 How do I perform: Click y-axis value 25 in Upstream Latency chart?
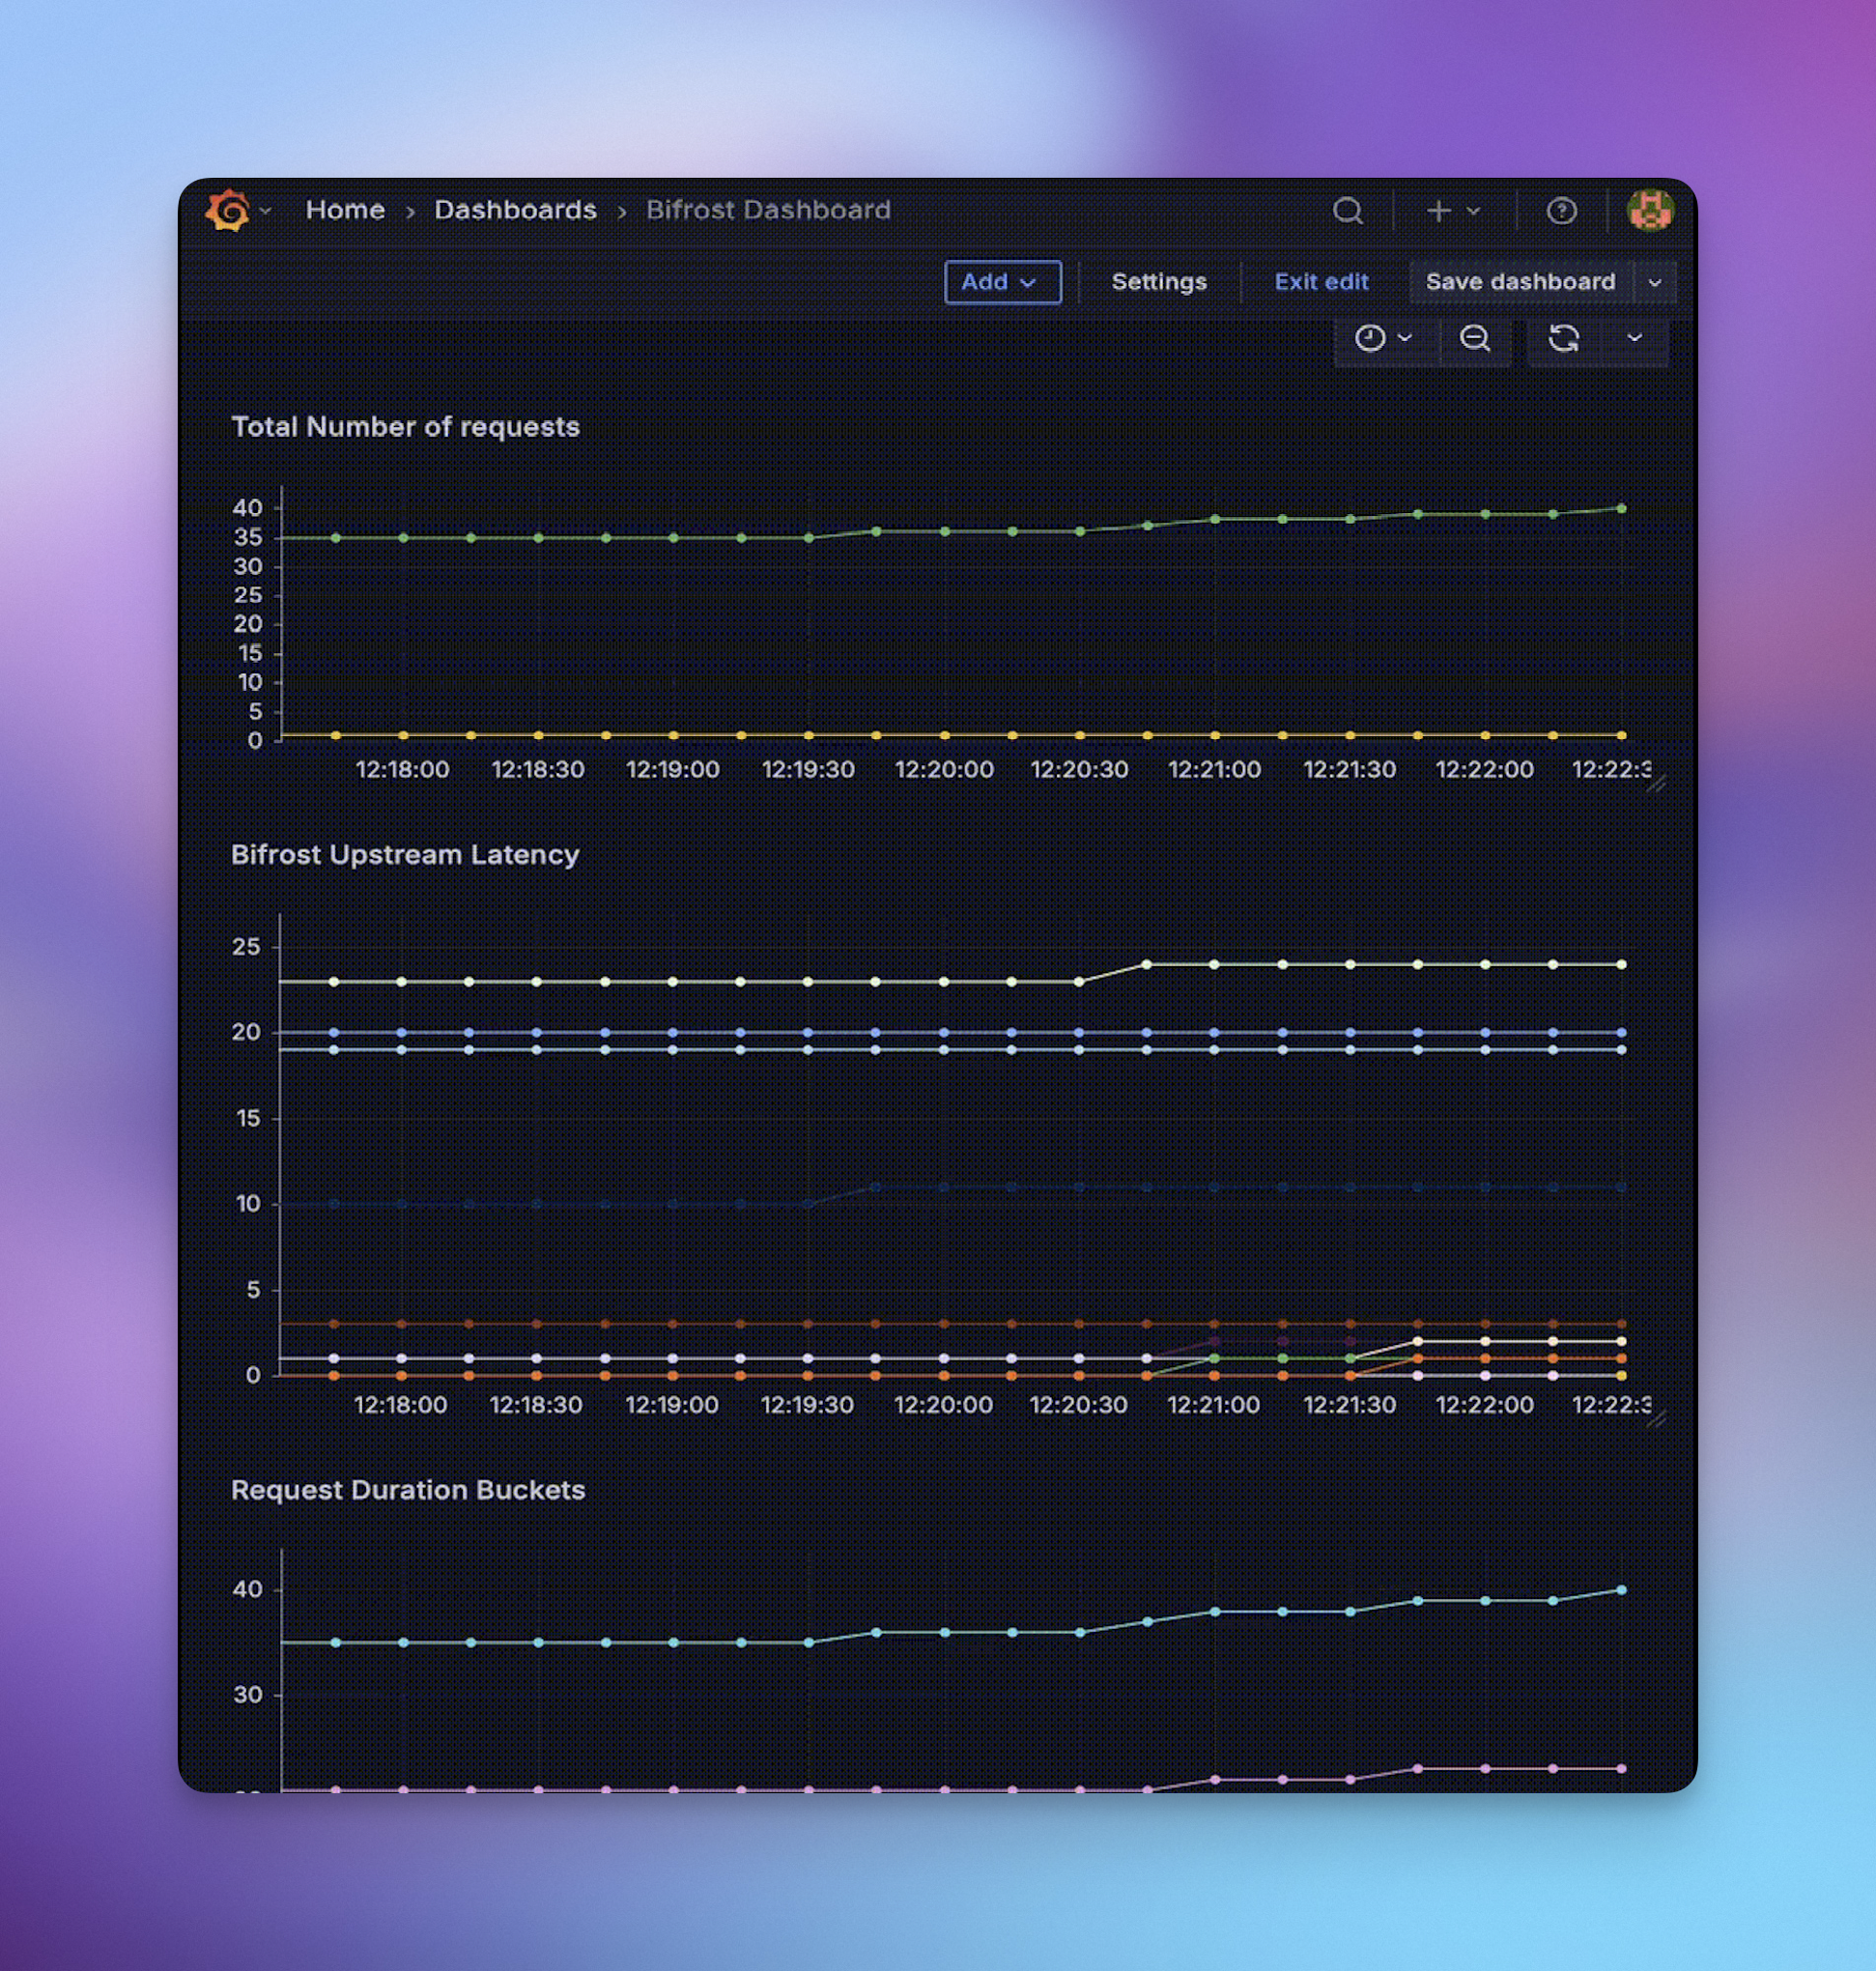coord(246,947)
